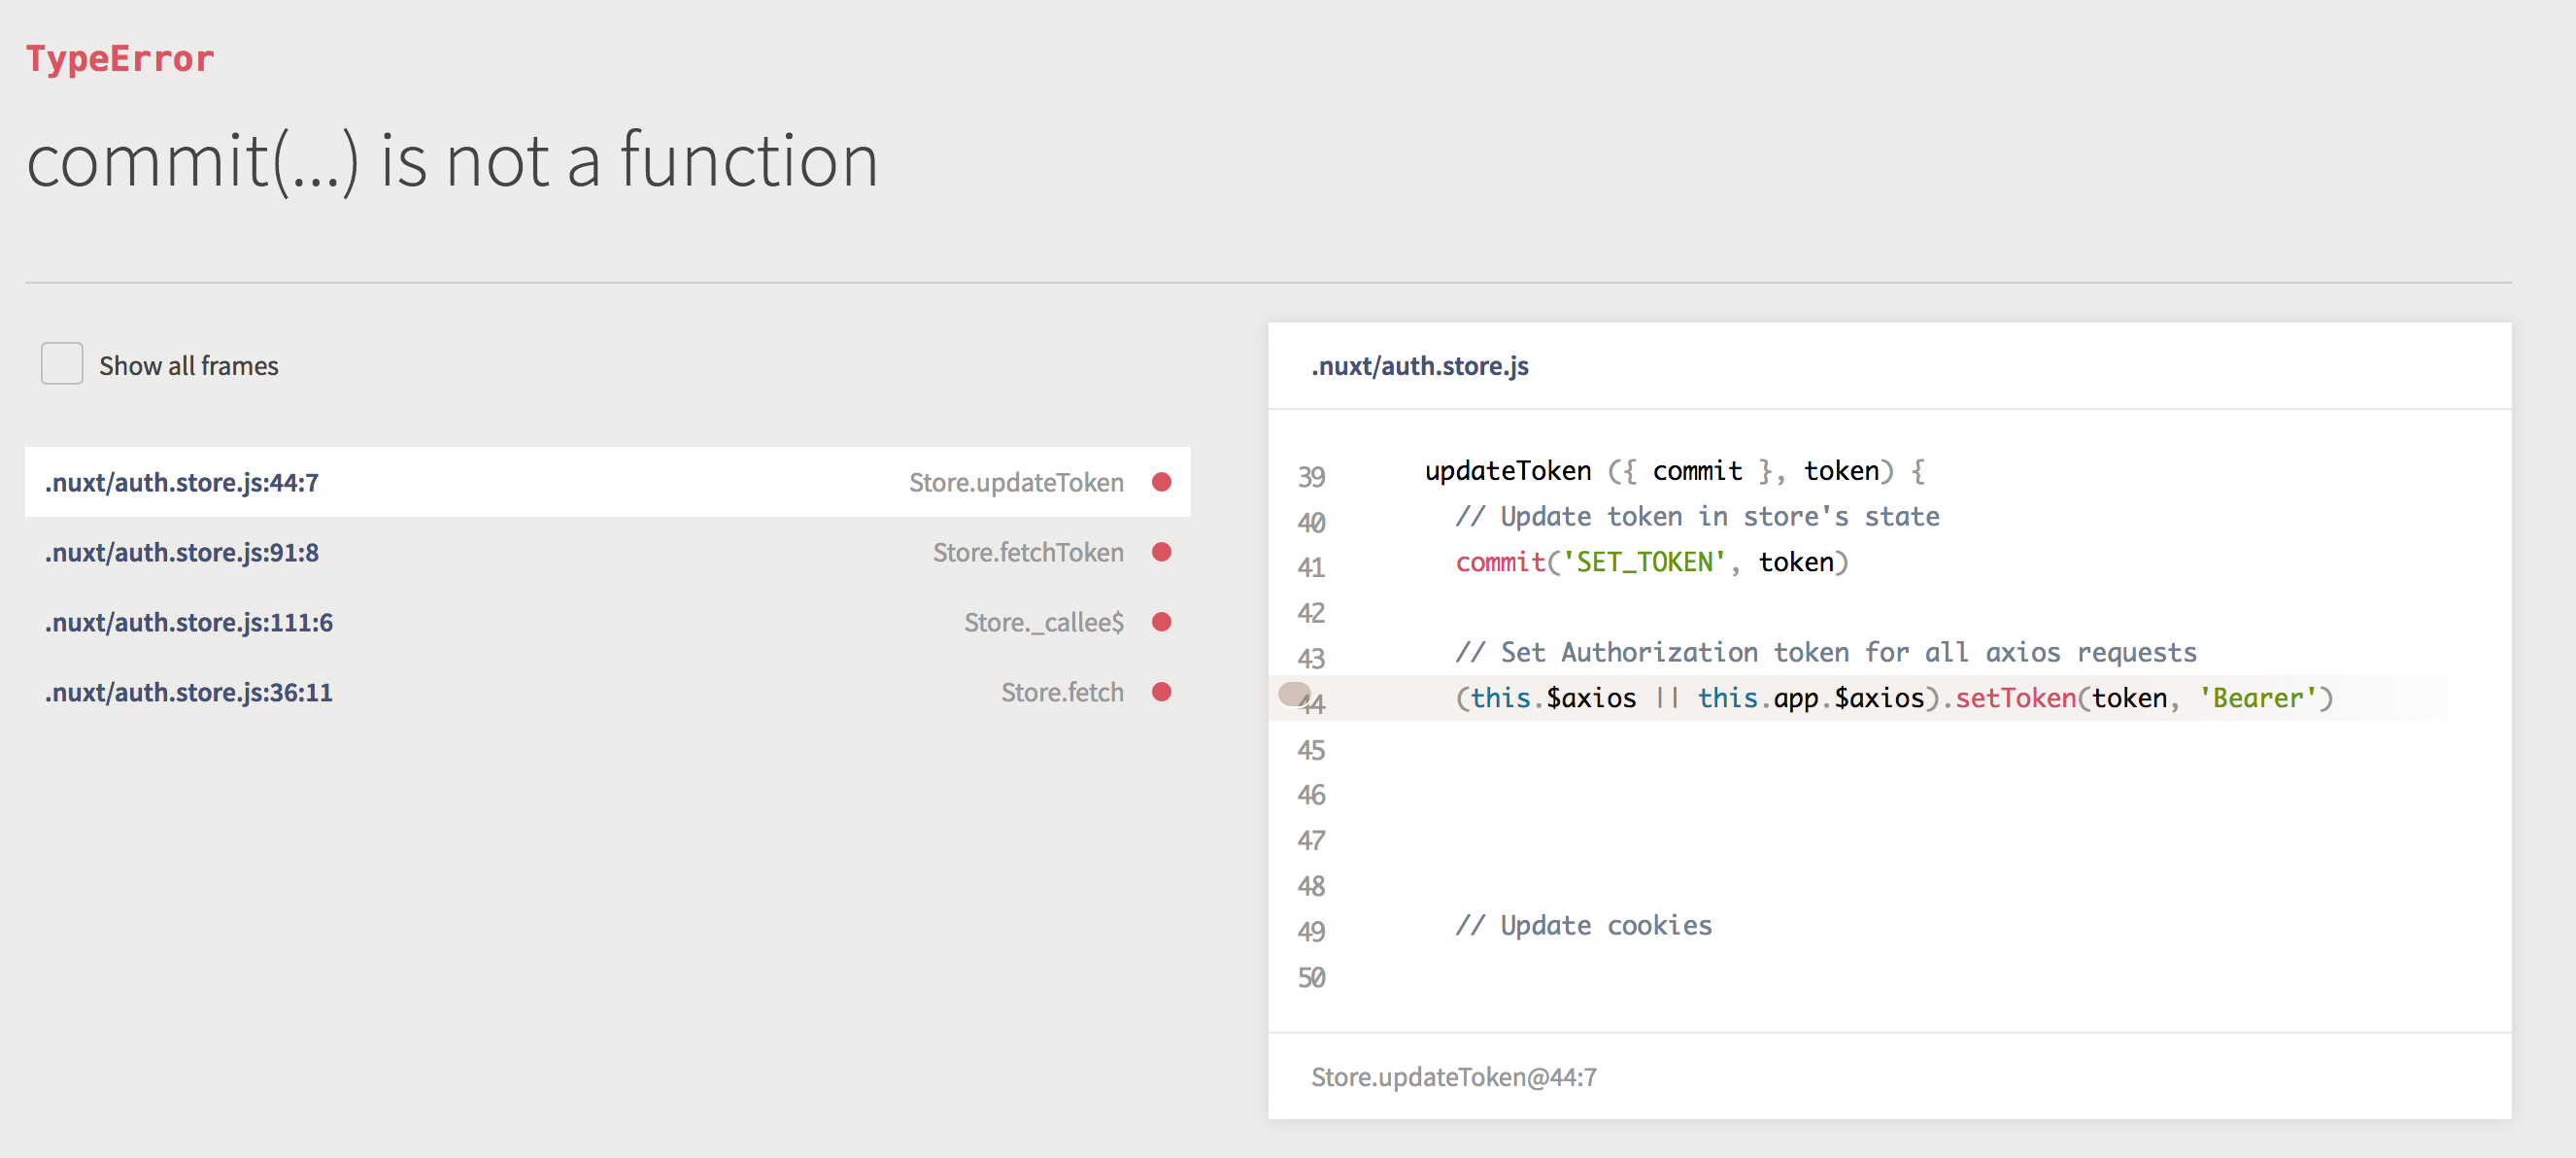Click line number 39 in gutter
This screenshot has width=2576, height=1158.
[1311, 477]
